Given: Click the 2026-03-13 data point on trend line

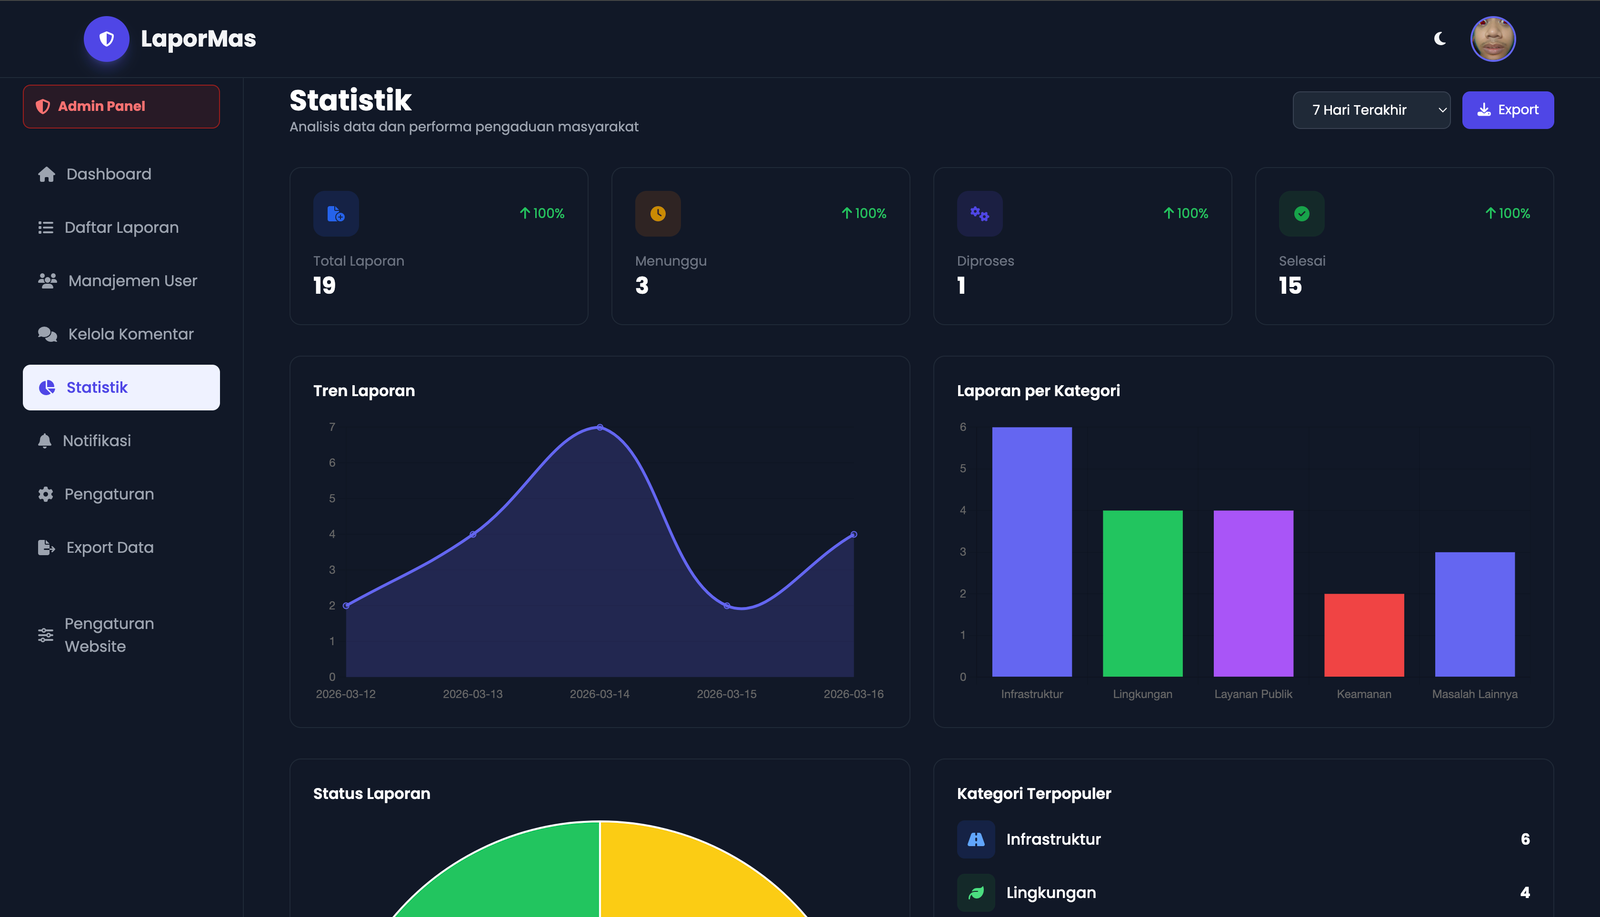Looking at the screenshot, I should 473,534.
